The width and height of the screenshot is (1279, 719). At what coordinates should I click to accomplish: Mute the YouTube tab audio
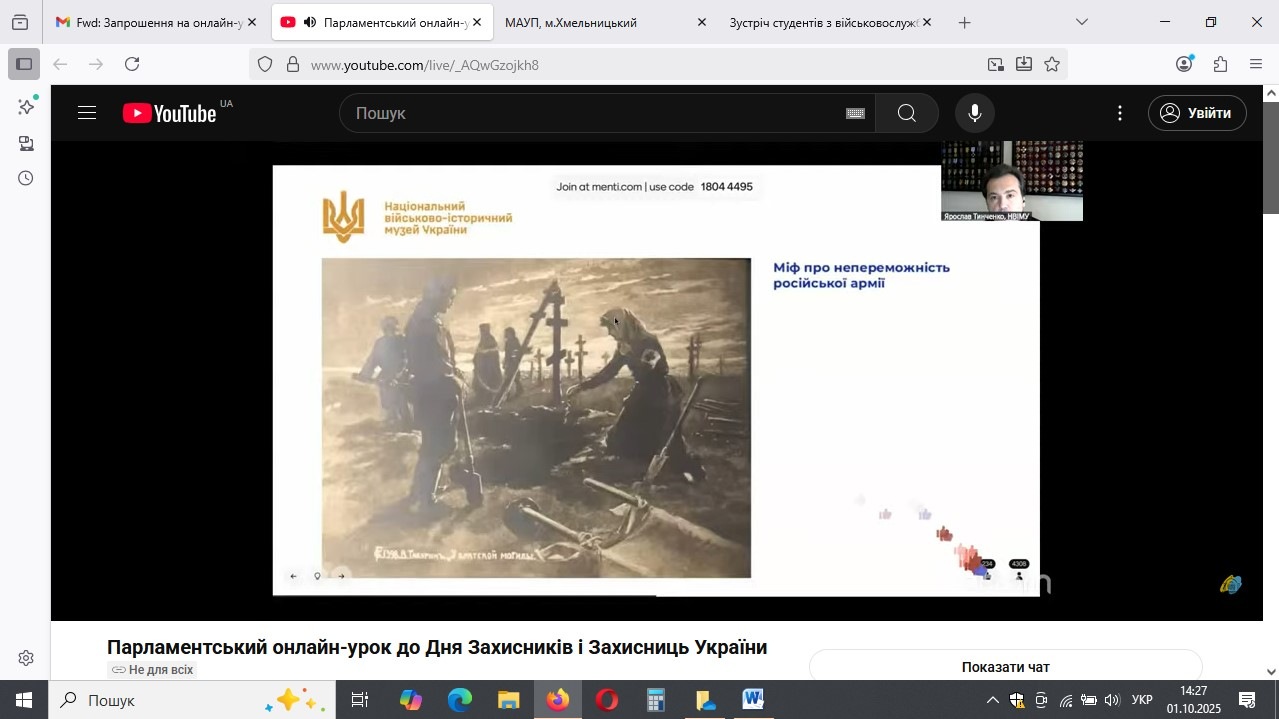[x=310, y=22]
